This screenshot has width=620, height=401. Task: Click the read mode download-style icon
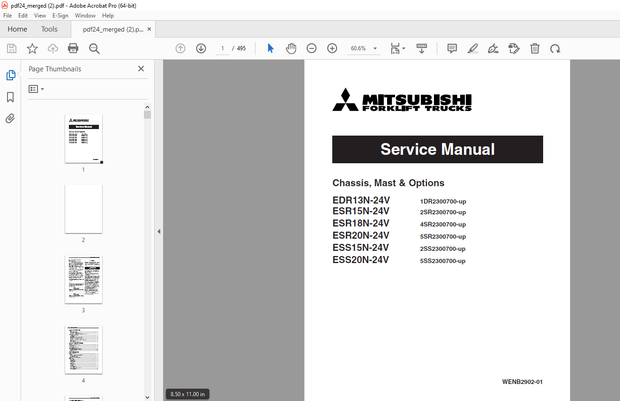click(x=422, y=48)
